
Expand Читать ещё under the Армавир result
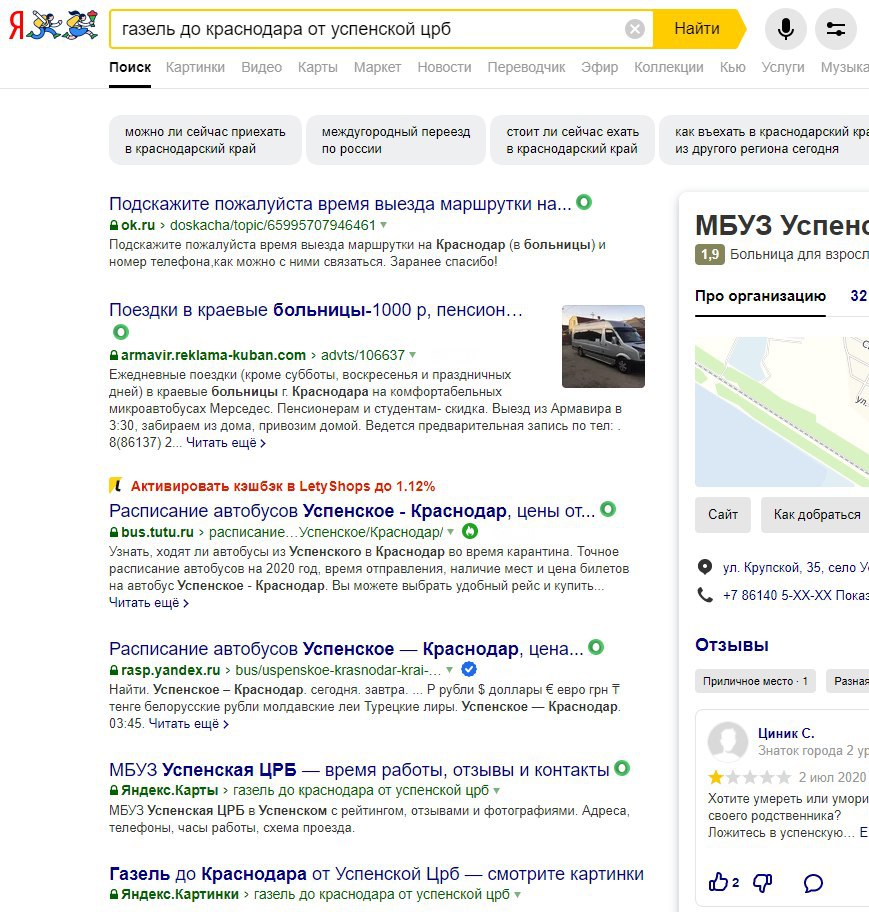[226, 443]
